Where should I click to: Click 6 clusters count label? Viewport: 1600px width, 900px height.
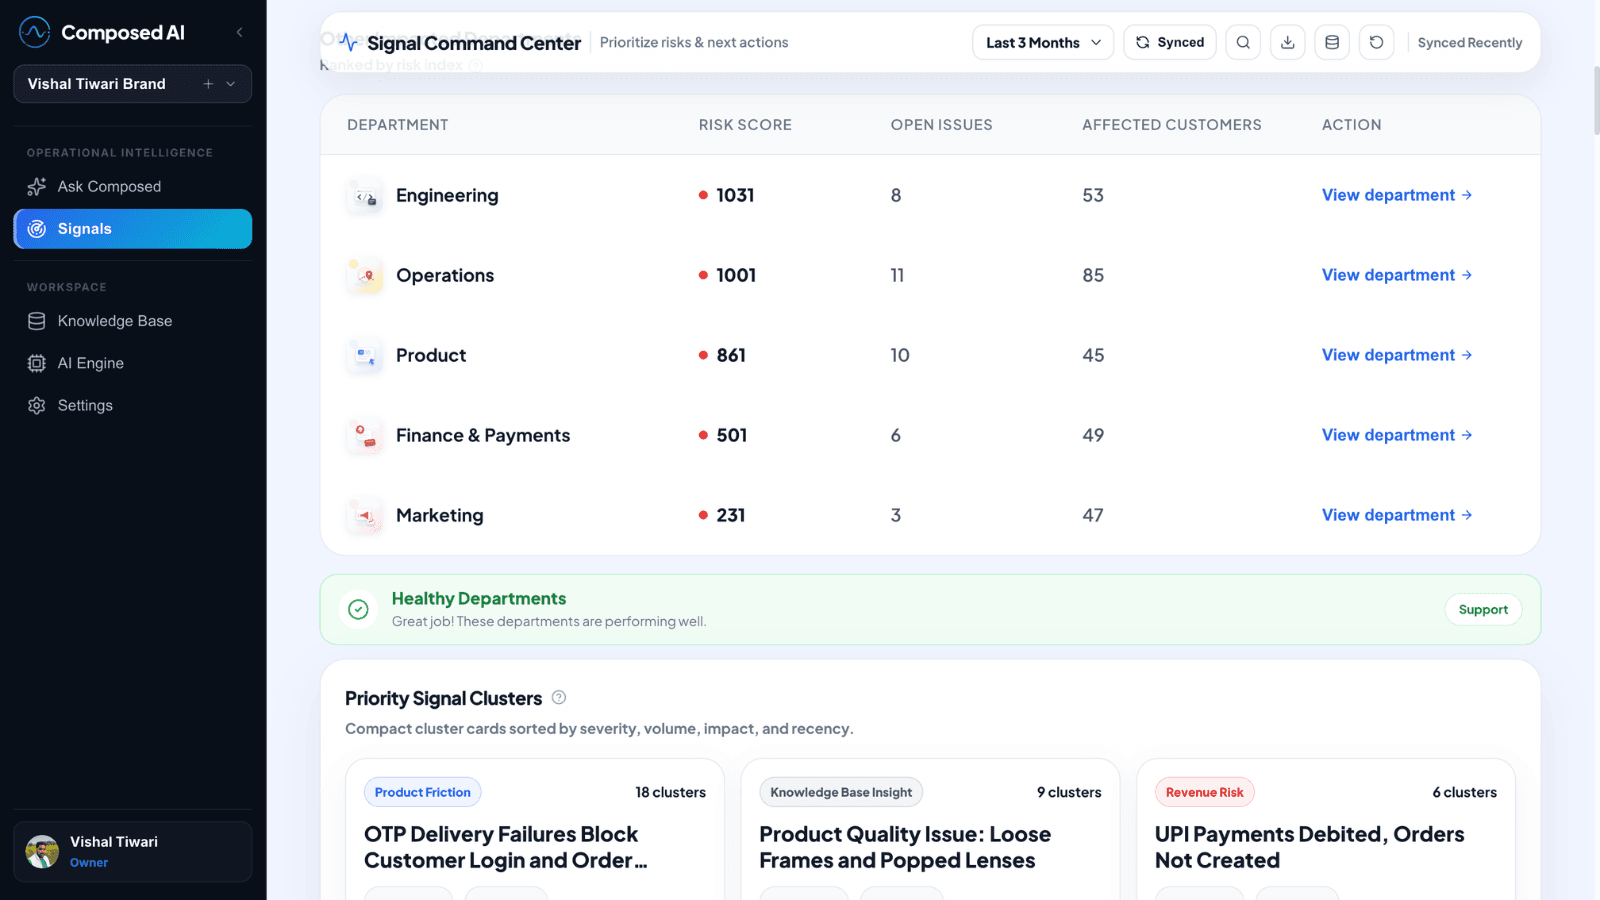(x=1464, y=792)
